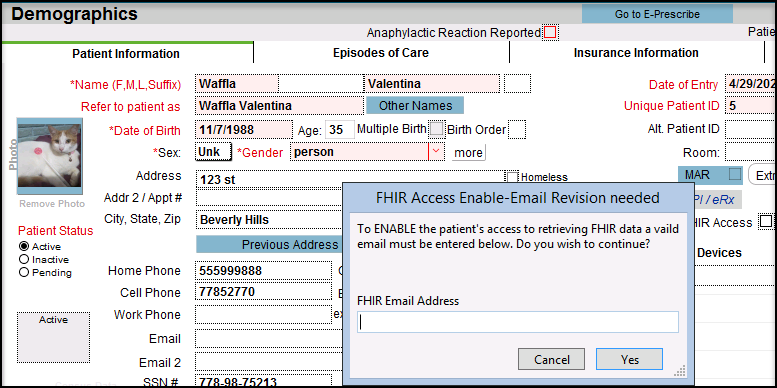Check the Anaphylactic Reaction Reported box
Viewport: 777px width, 388px height.
pyautogui.click(x=550, y=33)
